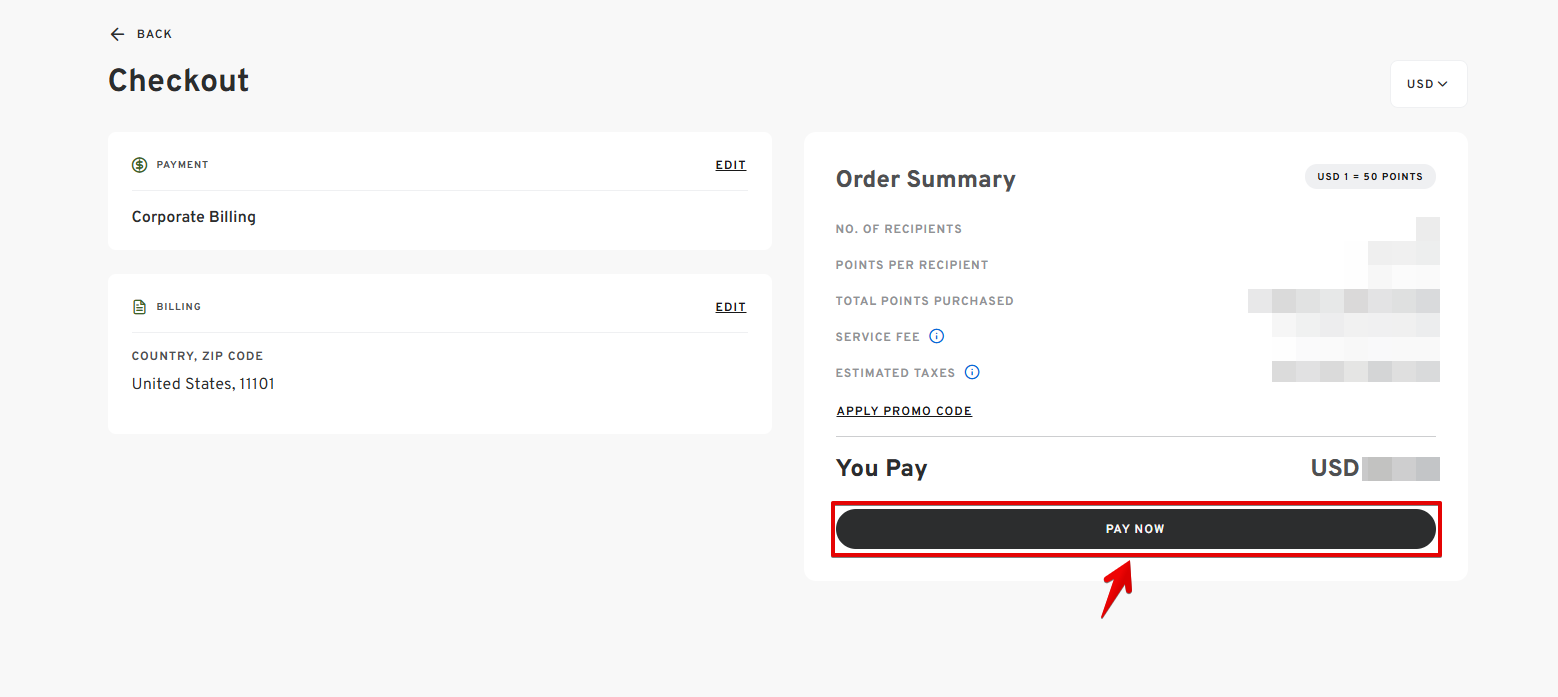Go back using the BACK text
Screen dimensions: 1558x697
(x=154, y=34)
